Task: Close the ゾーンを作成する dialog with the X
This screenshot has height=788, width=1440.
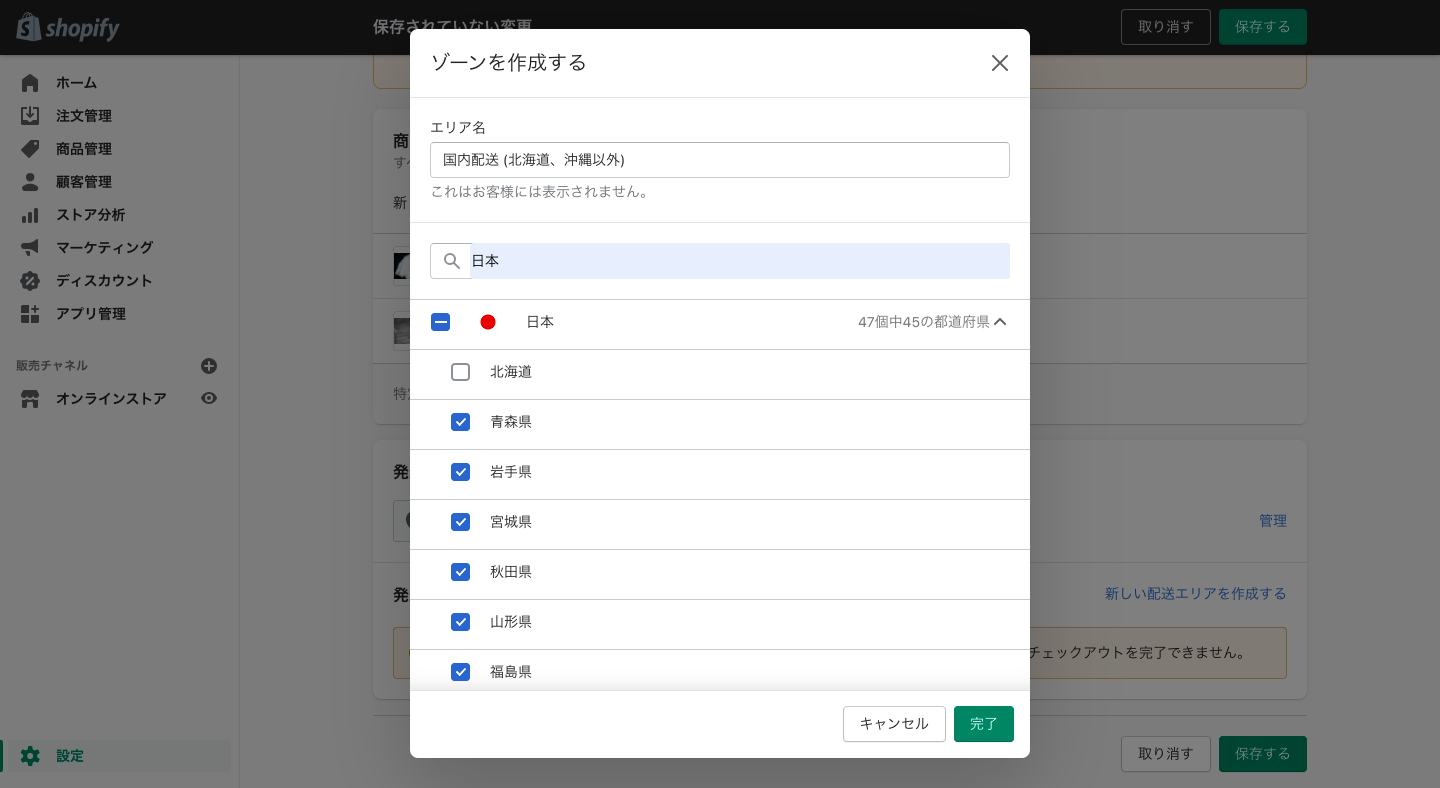Action: tap(999, 63)
